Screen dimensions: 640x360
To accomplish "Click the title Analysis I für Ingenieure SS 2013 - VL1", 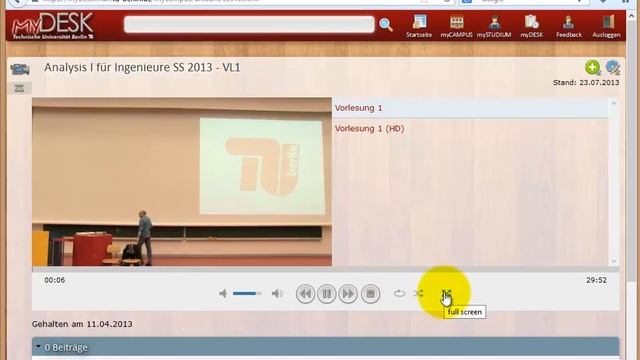I will 142,67.
